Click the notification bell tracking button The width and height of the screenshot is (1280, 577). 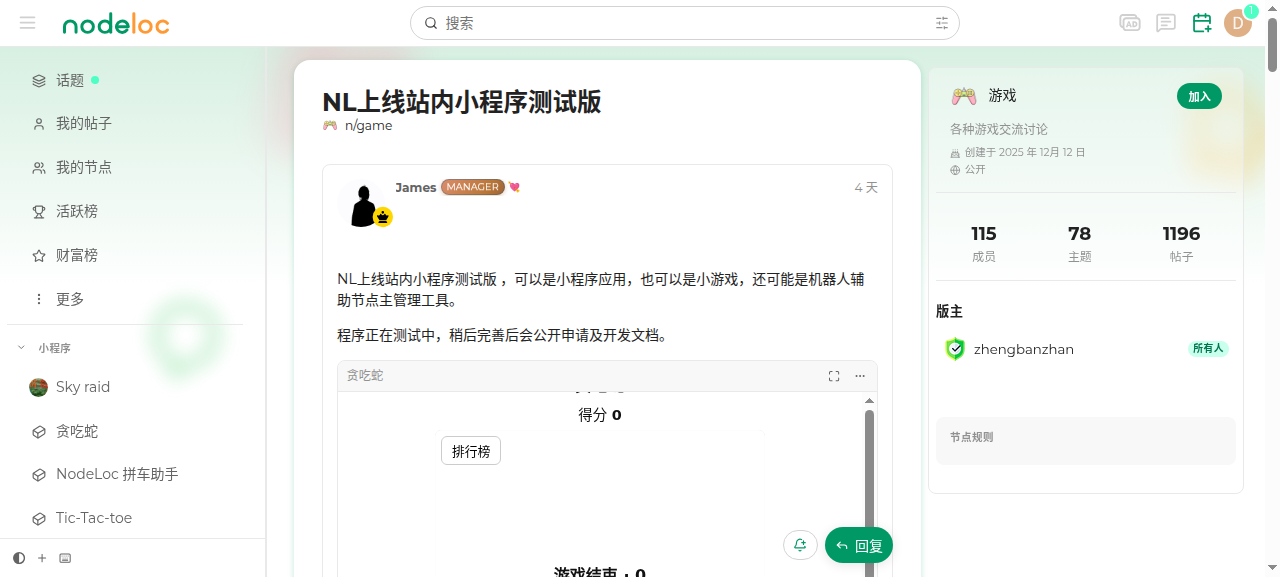pos(800,545)
